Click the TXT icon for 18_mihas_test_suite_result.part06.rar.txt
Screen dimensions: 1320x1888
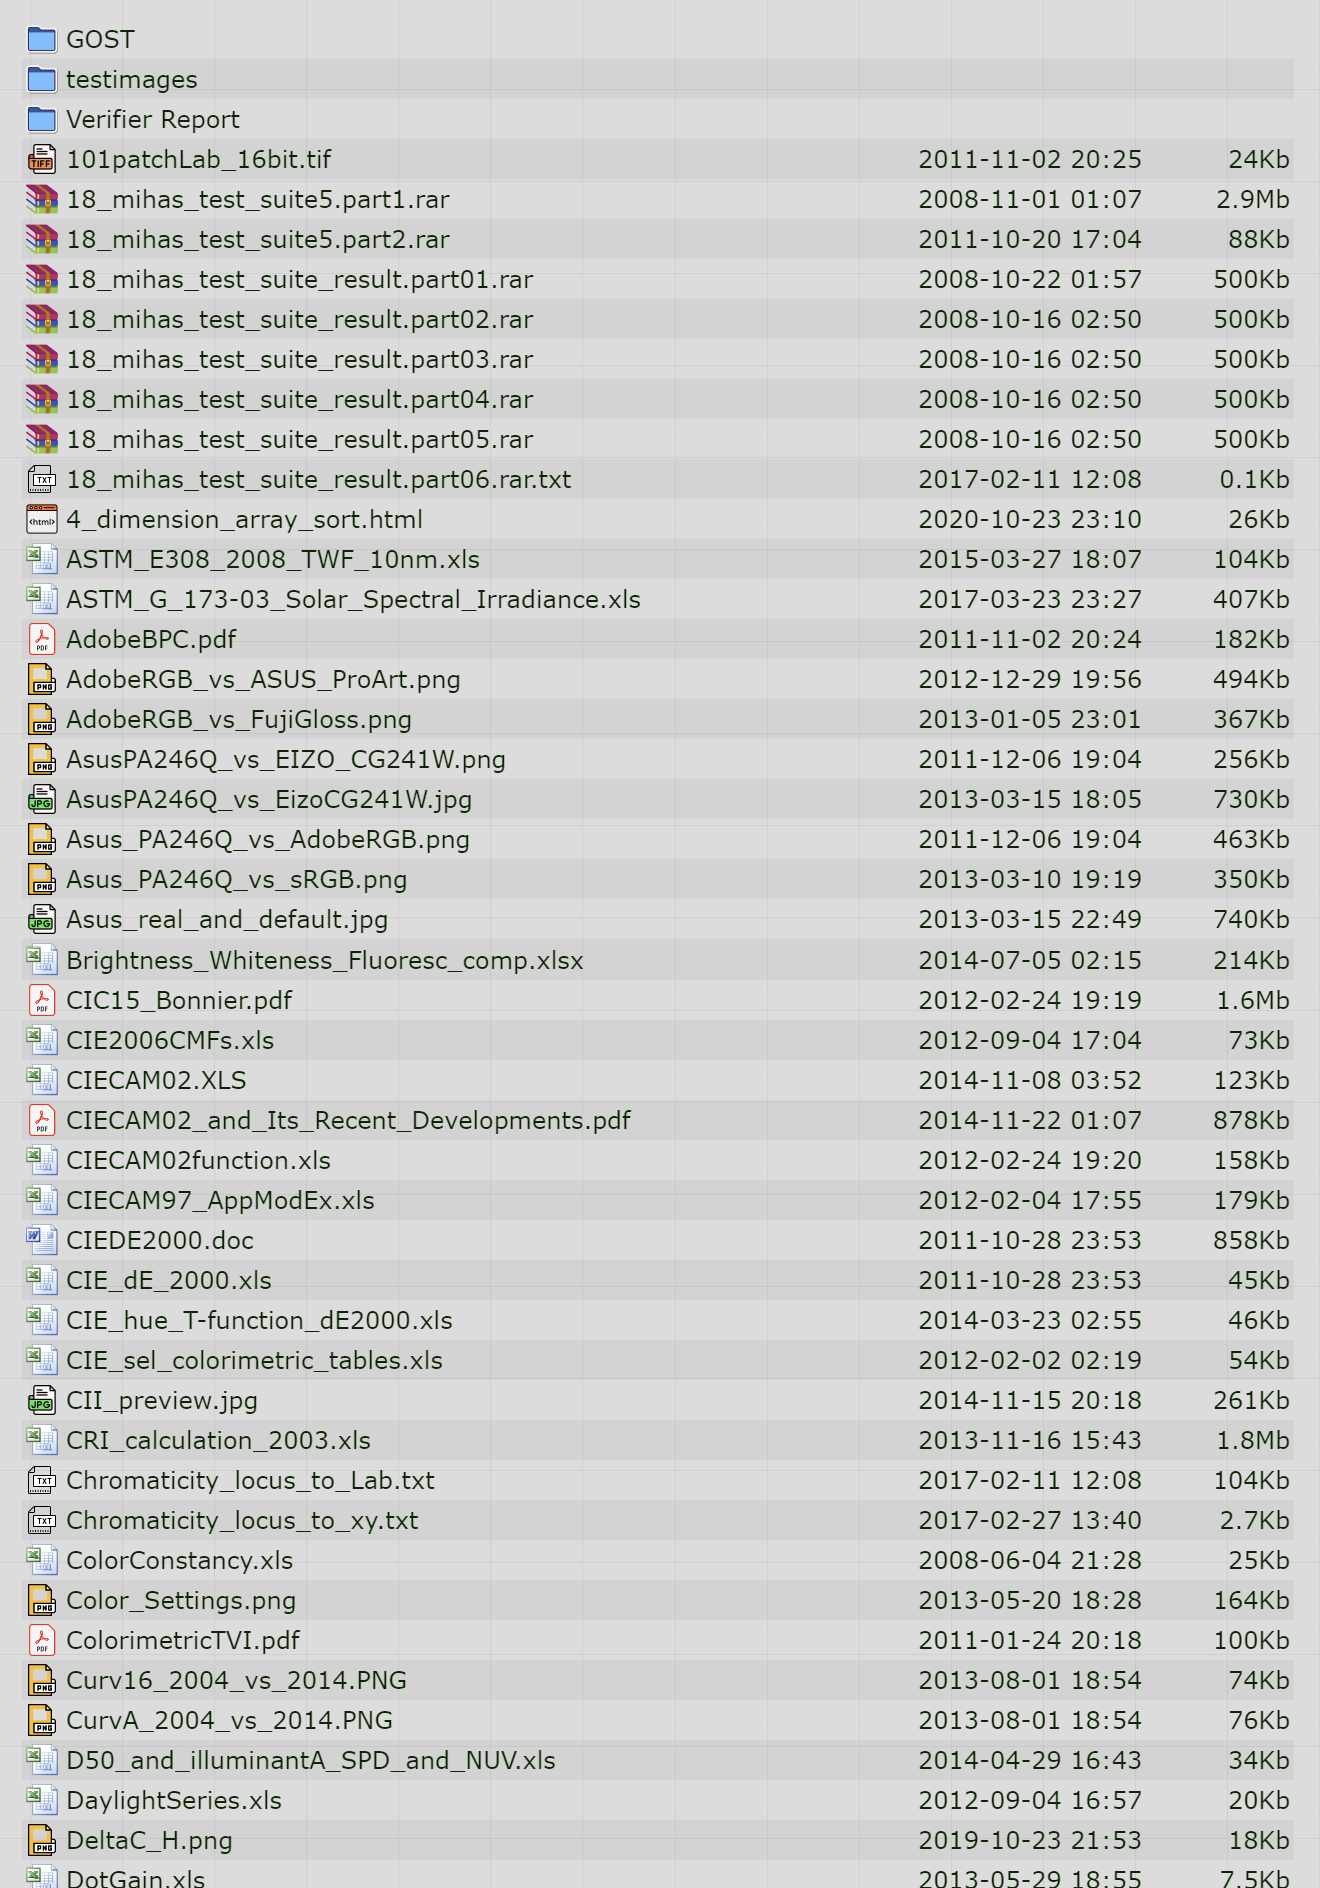[x=42, y=479]
